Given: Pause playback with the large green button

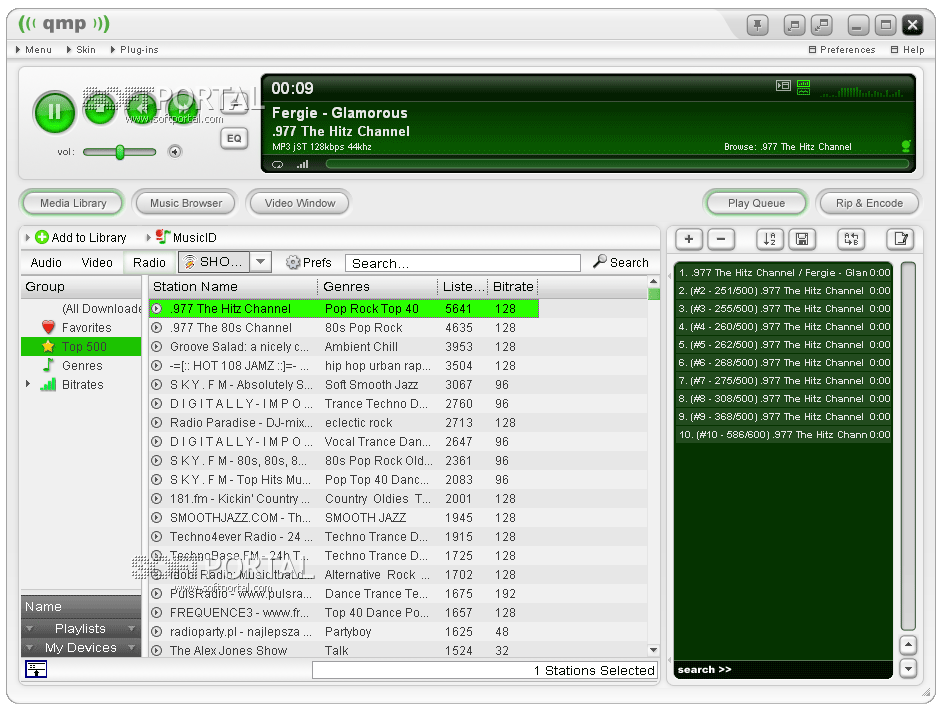Looking at the screenshot, I should pyautogui.click(x=54, y=112).
